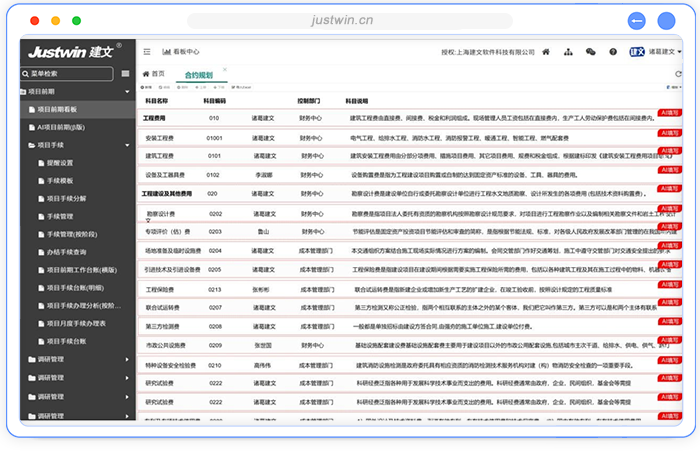Screen dimensions: 700x454
Task: Click the 菜单检索 search field
Action: pyautogui.click(x=65, y=73)
